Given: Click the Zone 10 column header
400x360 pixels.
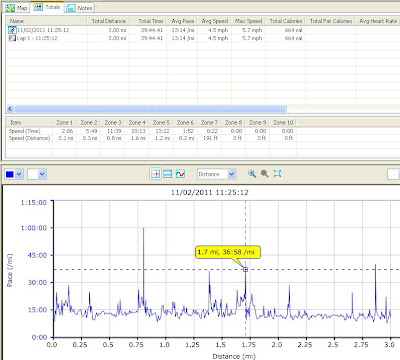Looking at the screenshot, I should (x=283, y=123).
